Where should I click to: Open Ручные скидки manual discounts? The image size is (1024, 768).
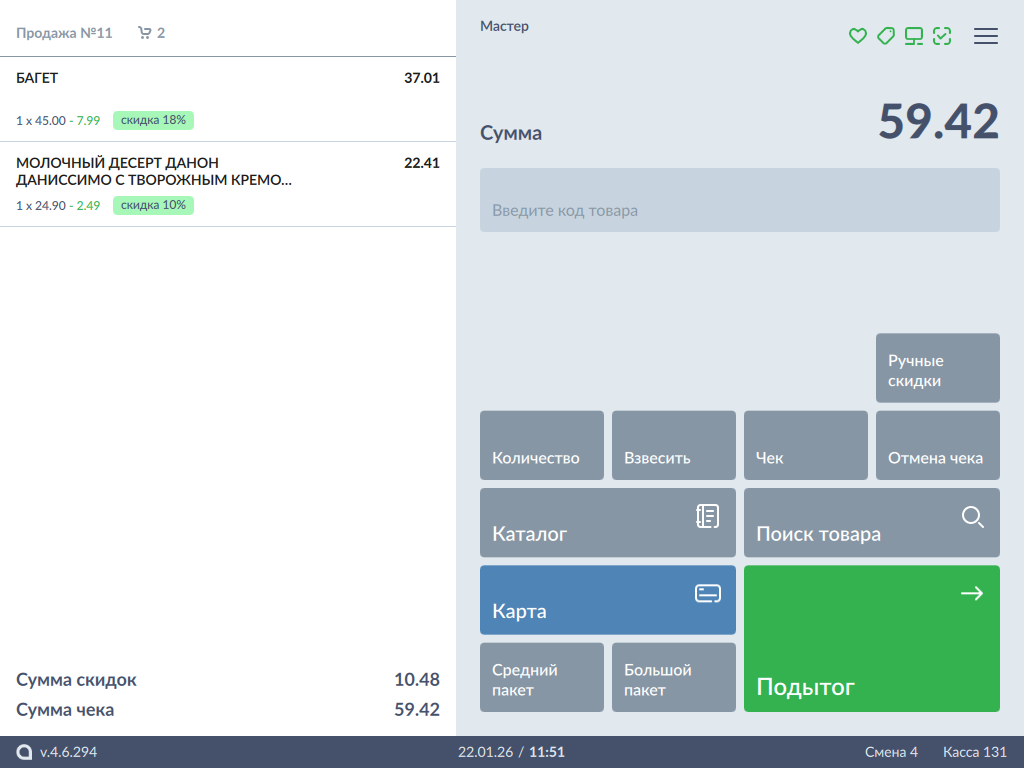(x=937, y=369)
